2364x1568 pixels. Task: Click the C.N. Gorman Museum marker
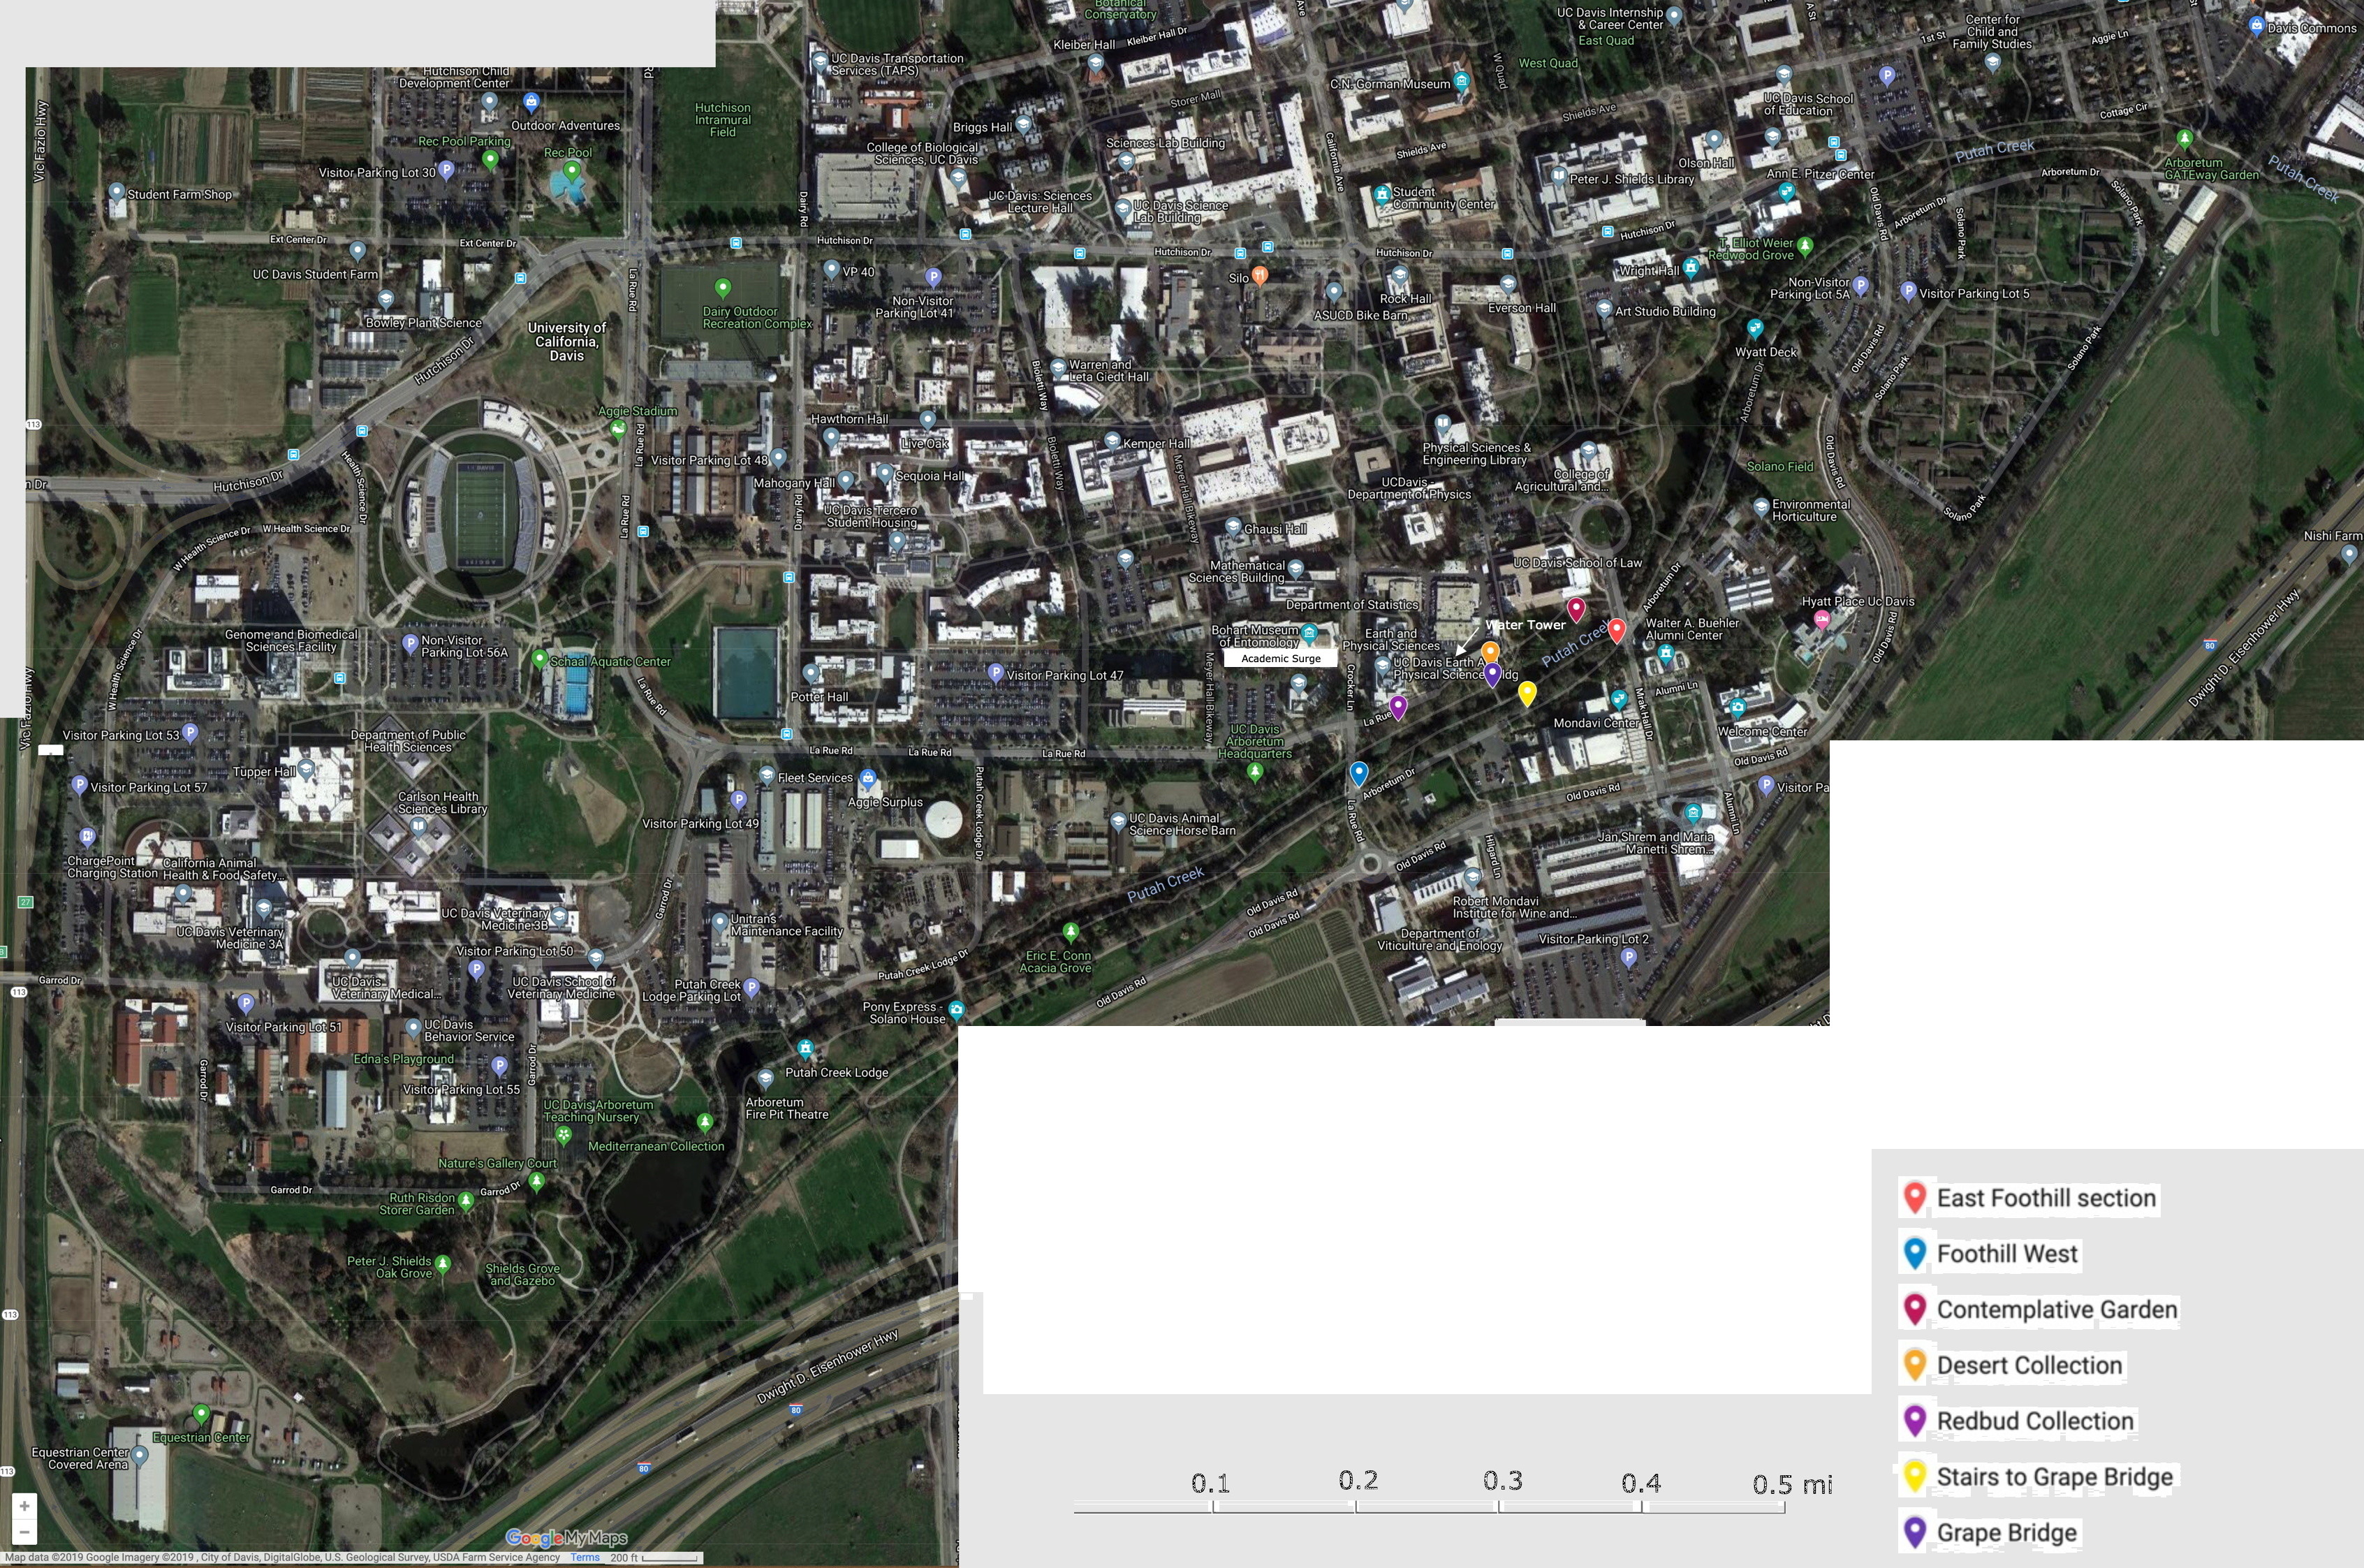click(x=1461, y=81)
